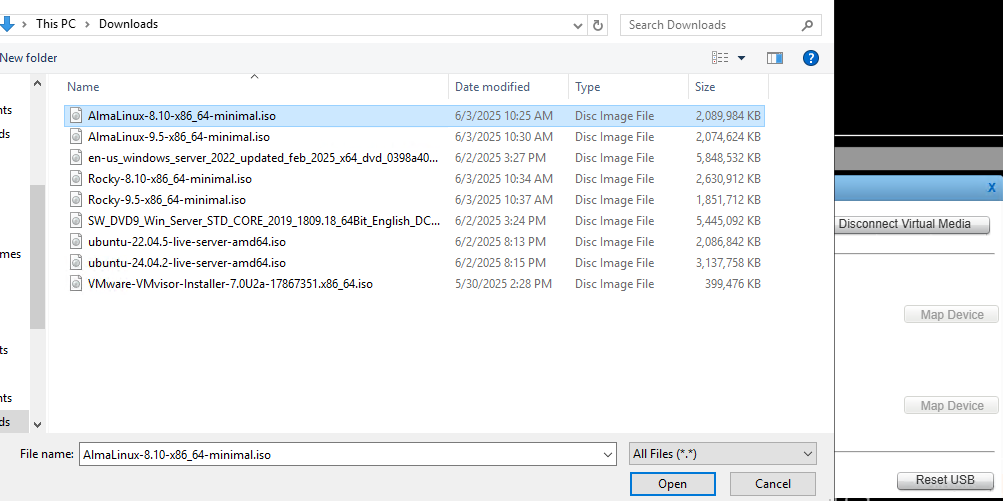Click the Help question mark icon

click(811, 58)
